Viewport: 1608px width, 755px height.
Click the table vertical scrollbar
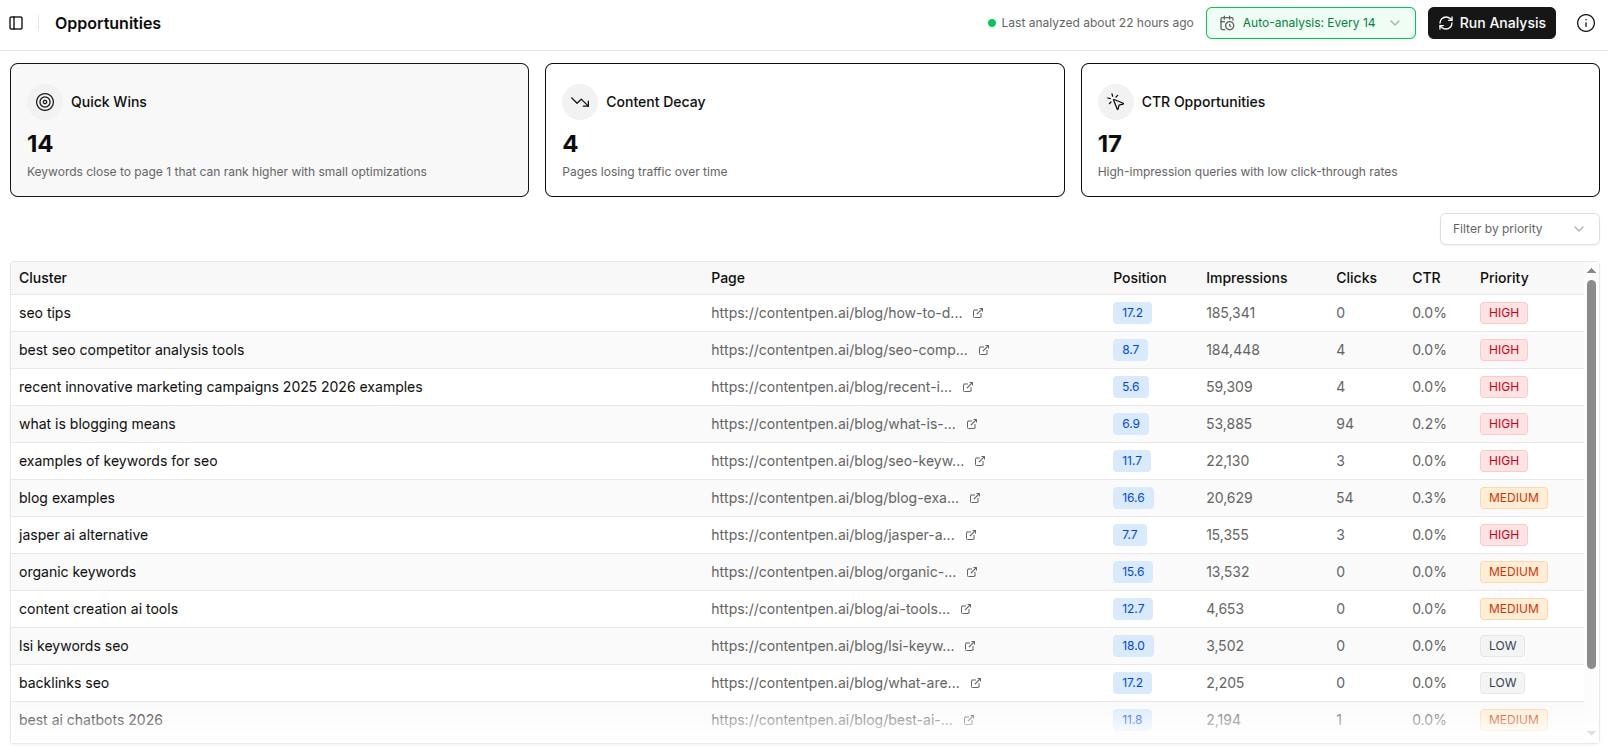tap(1591, 474)
